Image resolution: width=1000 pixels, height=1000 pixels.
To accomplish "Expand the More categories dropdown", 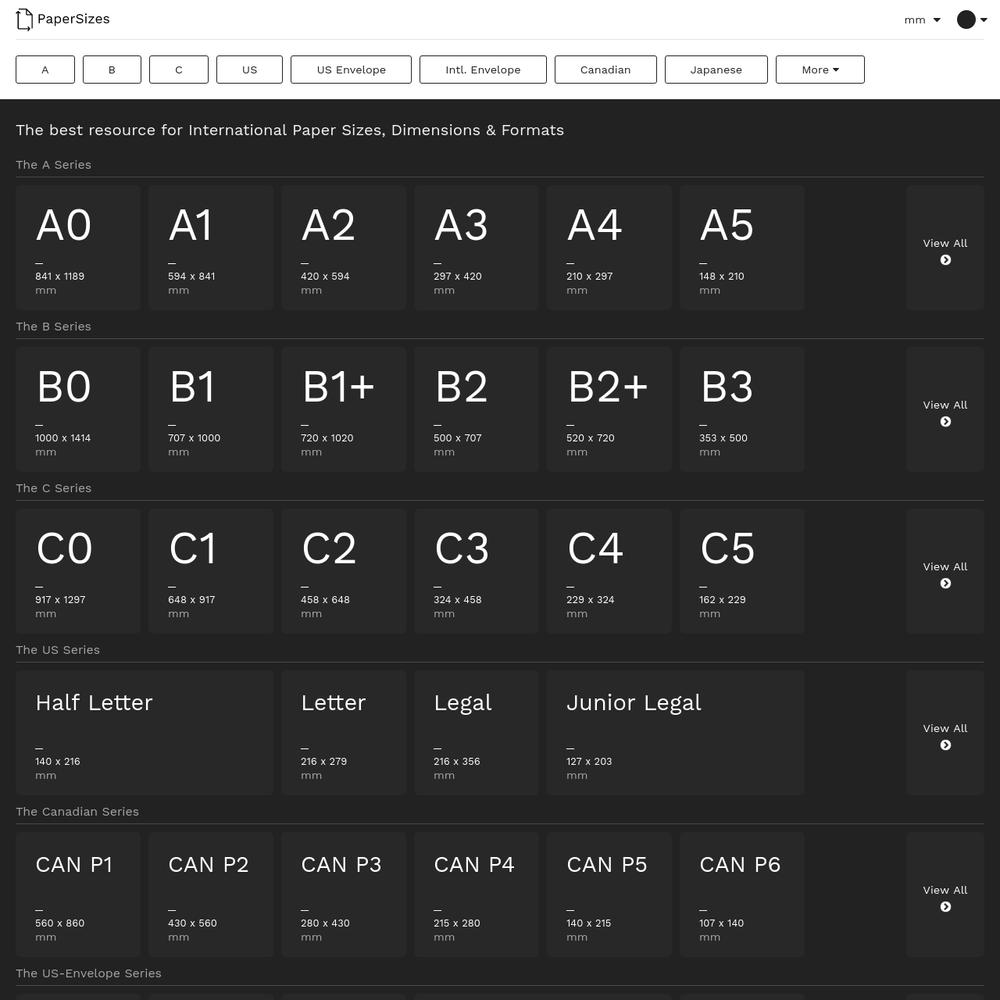I will [820, 70].
